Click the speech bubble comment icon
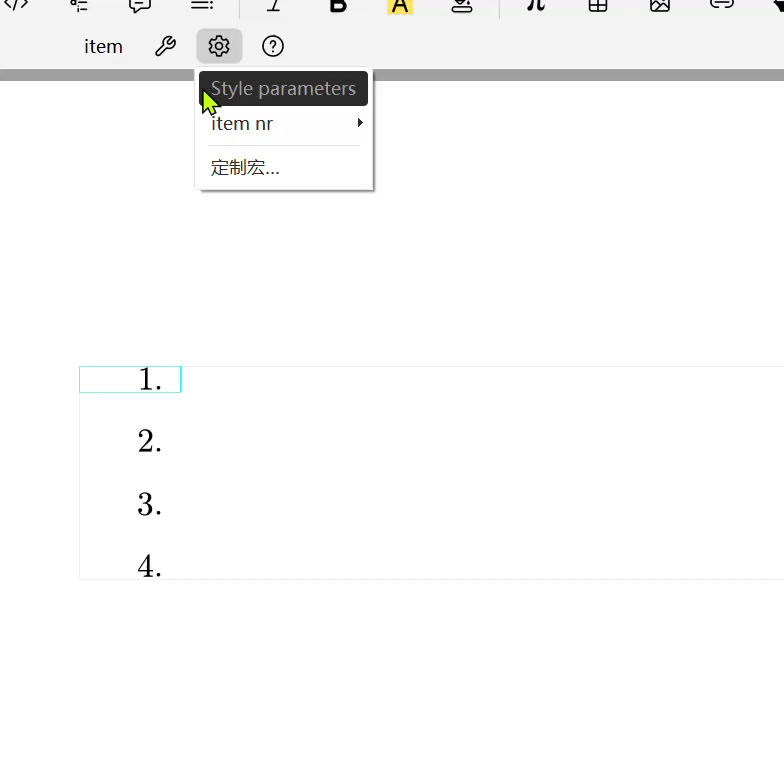This screenshot has height=760, width=784. (140, 6)
